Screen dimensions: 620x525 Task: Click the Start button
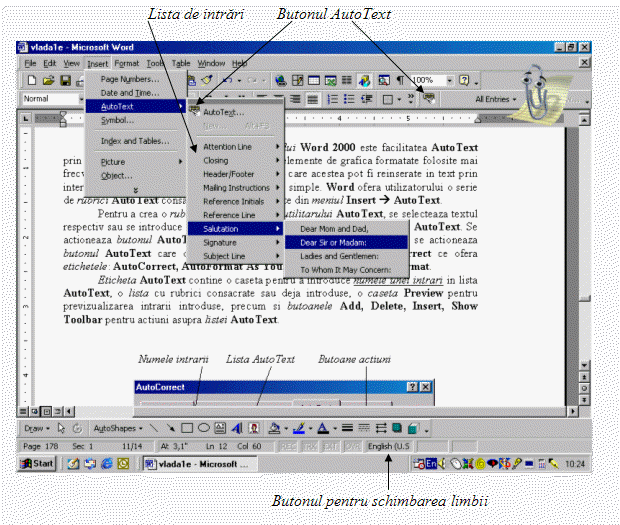37,463
